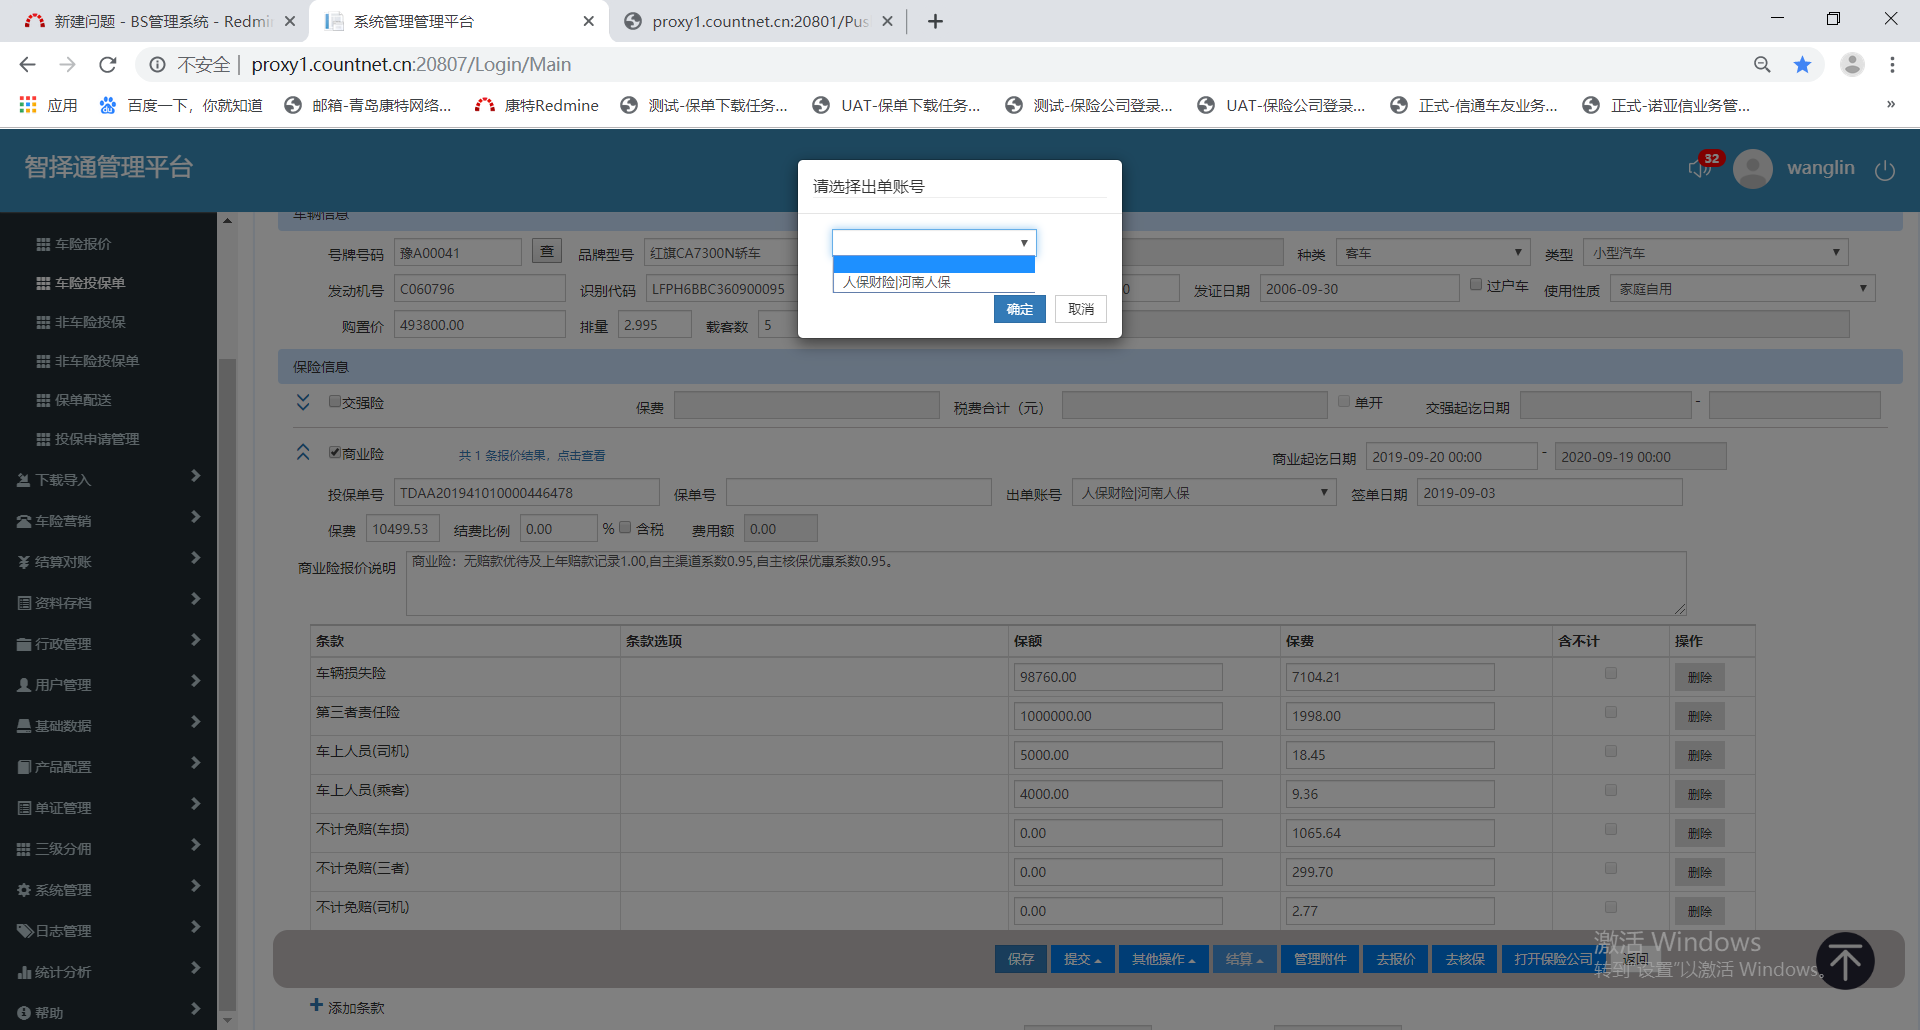Click the plus icon to add a clause
This screenshot has height=1030, width=1920.
(x=316, y=1005)
